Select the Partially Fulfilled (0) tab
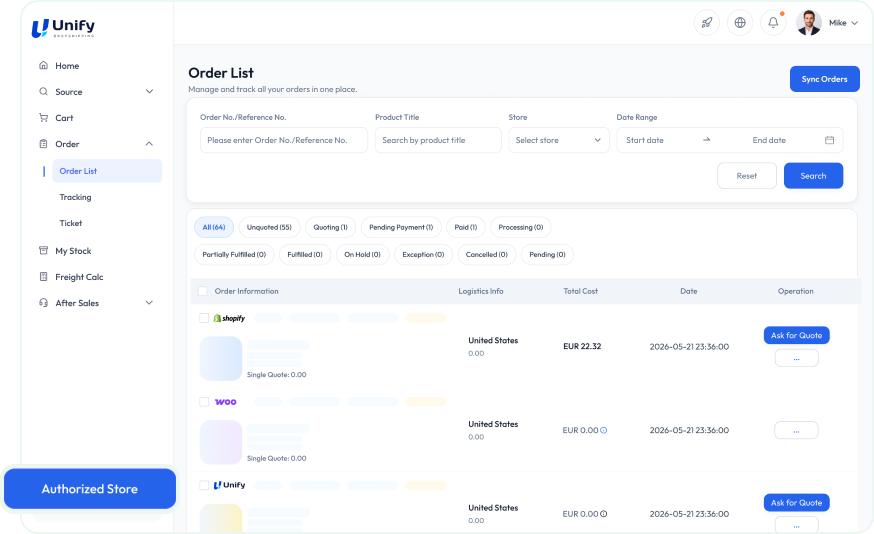The height and width of the screenshot is (534, 874). (234, 255)
